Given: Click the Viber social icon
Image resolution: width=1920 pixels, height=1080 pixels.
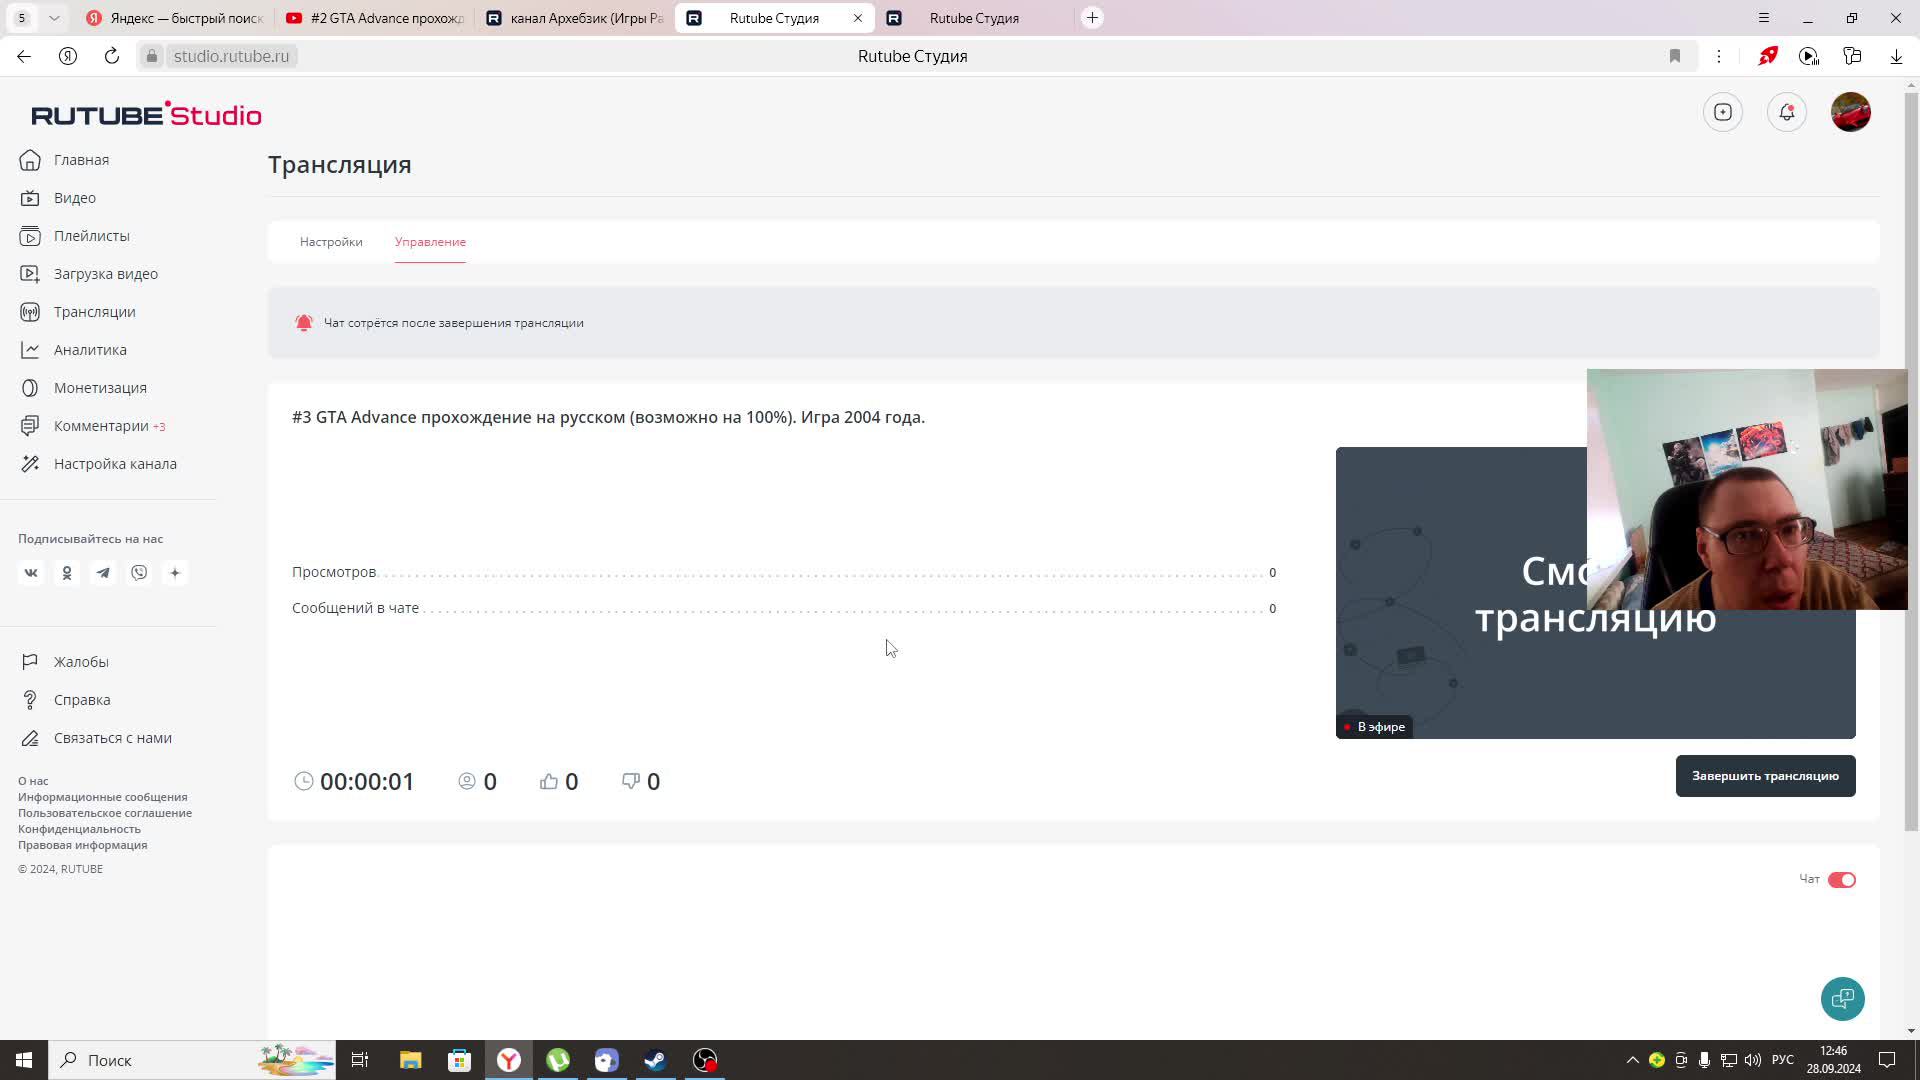Looking at the screenshot, I should [139, 573].
